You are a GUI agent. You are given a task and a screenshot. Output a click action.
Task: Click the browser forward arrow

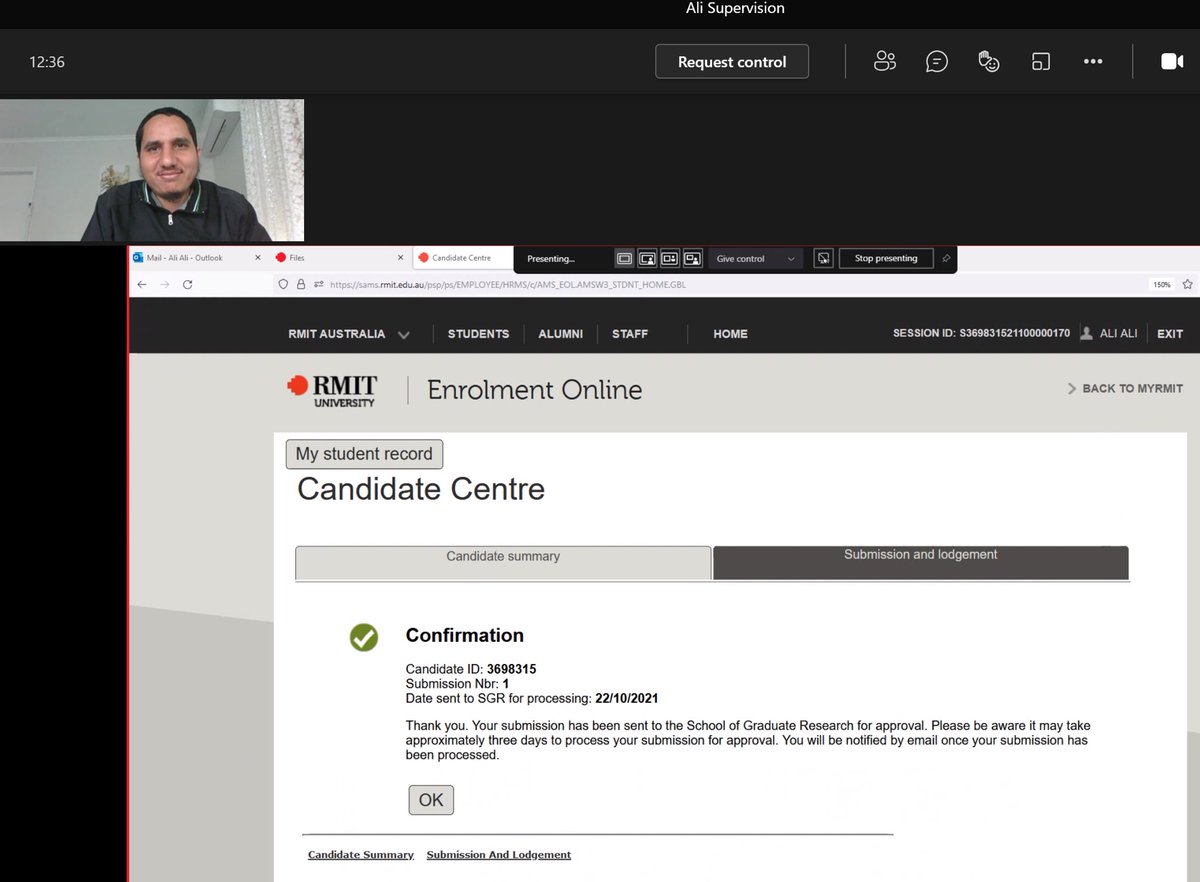click(165, 284)
